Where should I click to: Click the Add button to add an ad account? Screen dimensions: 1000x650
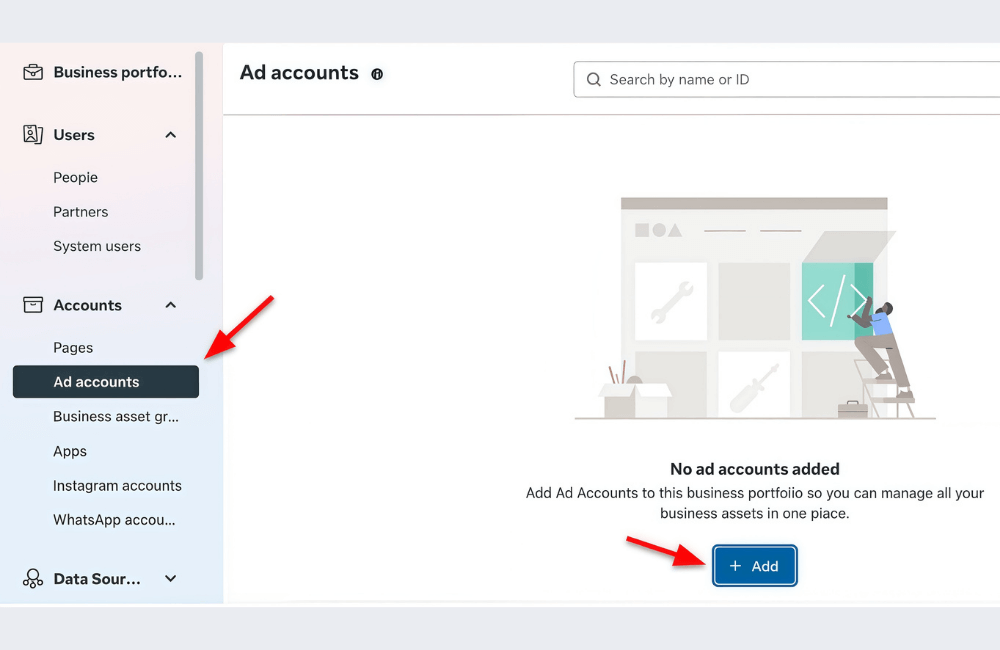(x=755, y=565)
